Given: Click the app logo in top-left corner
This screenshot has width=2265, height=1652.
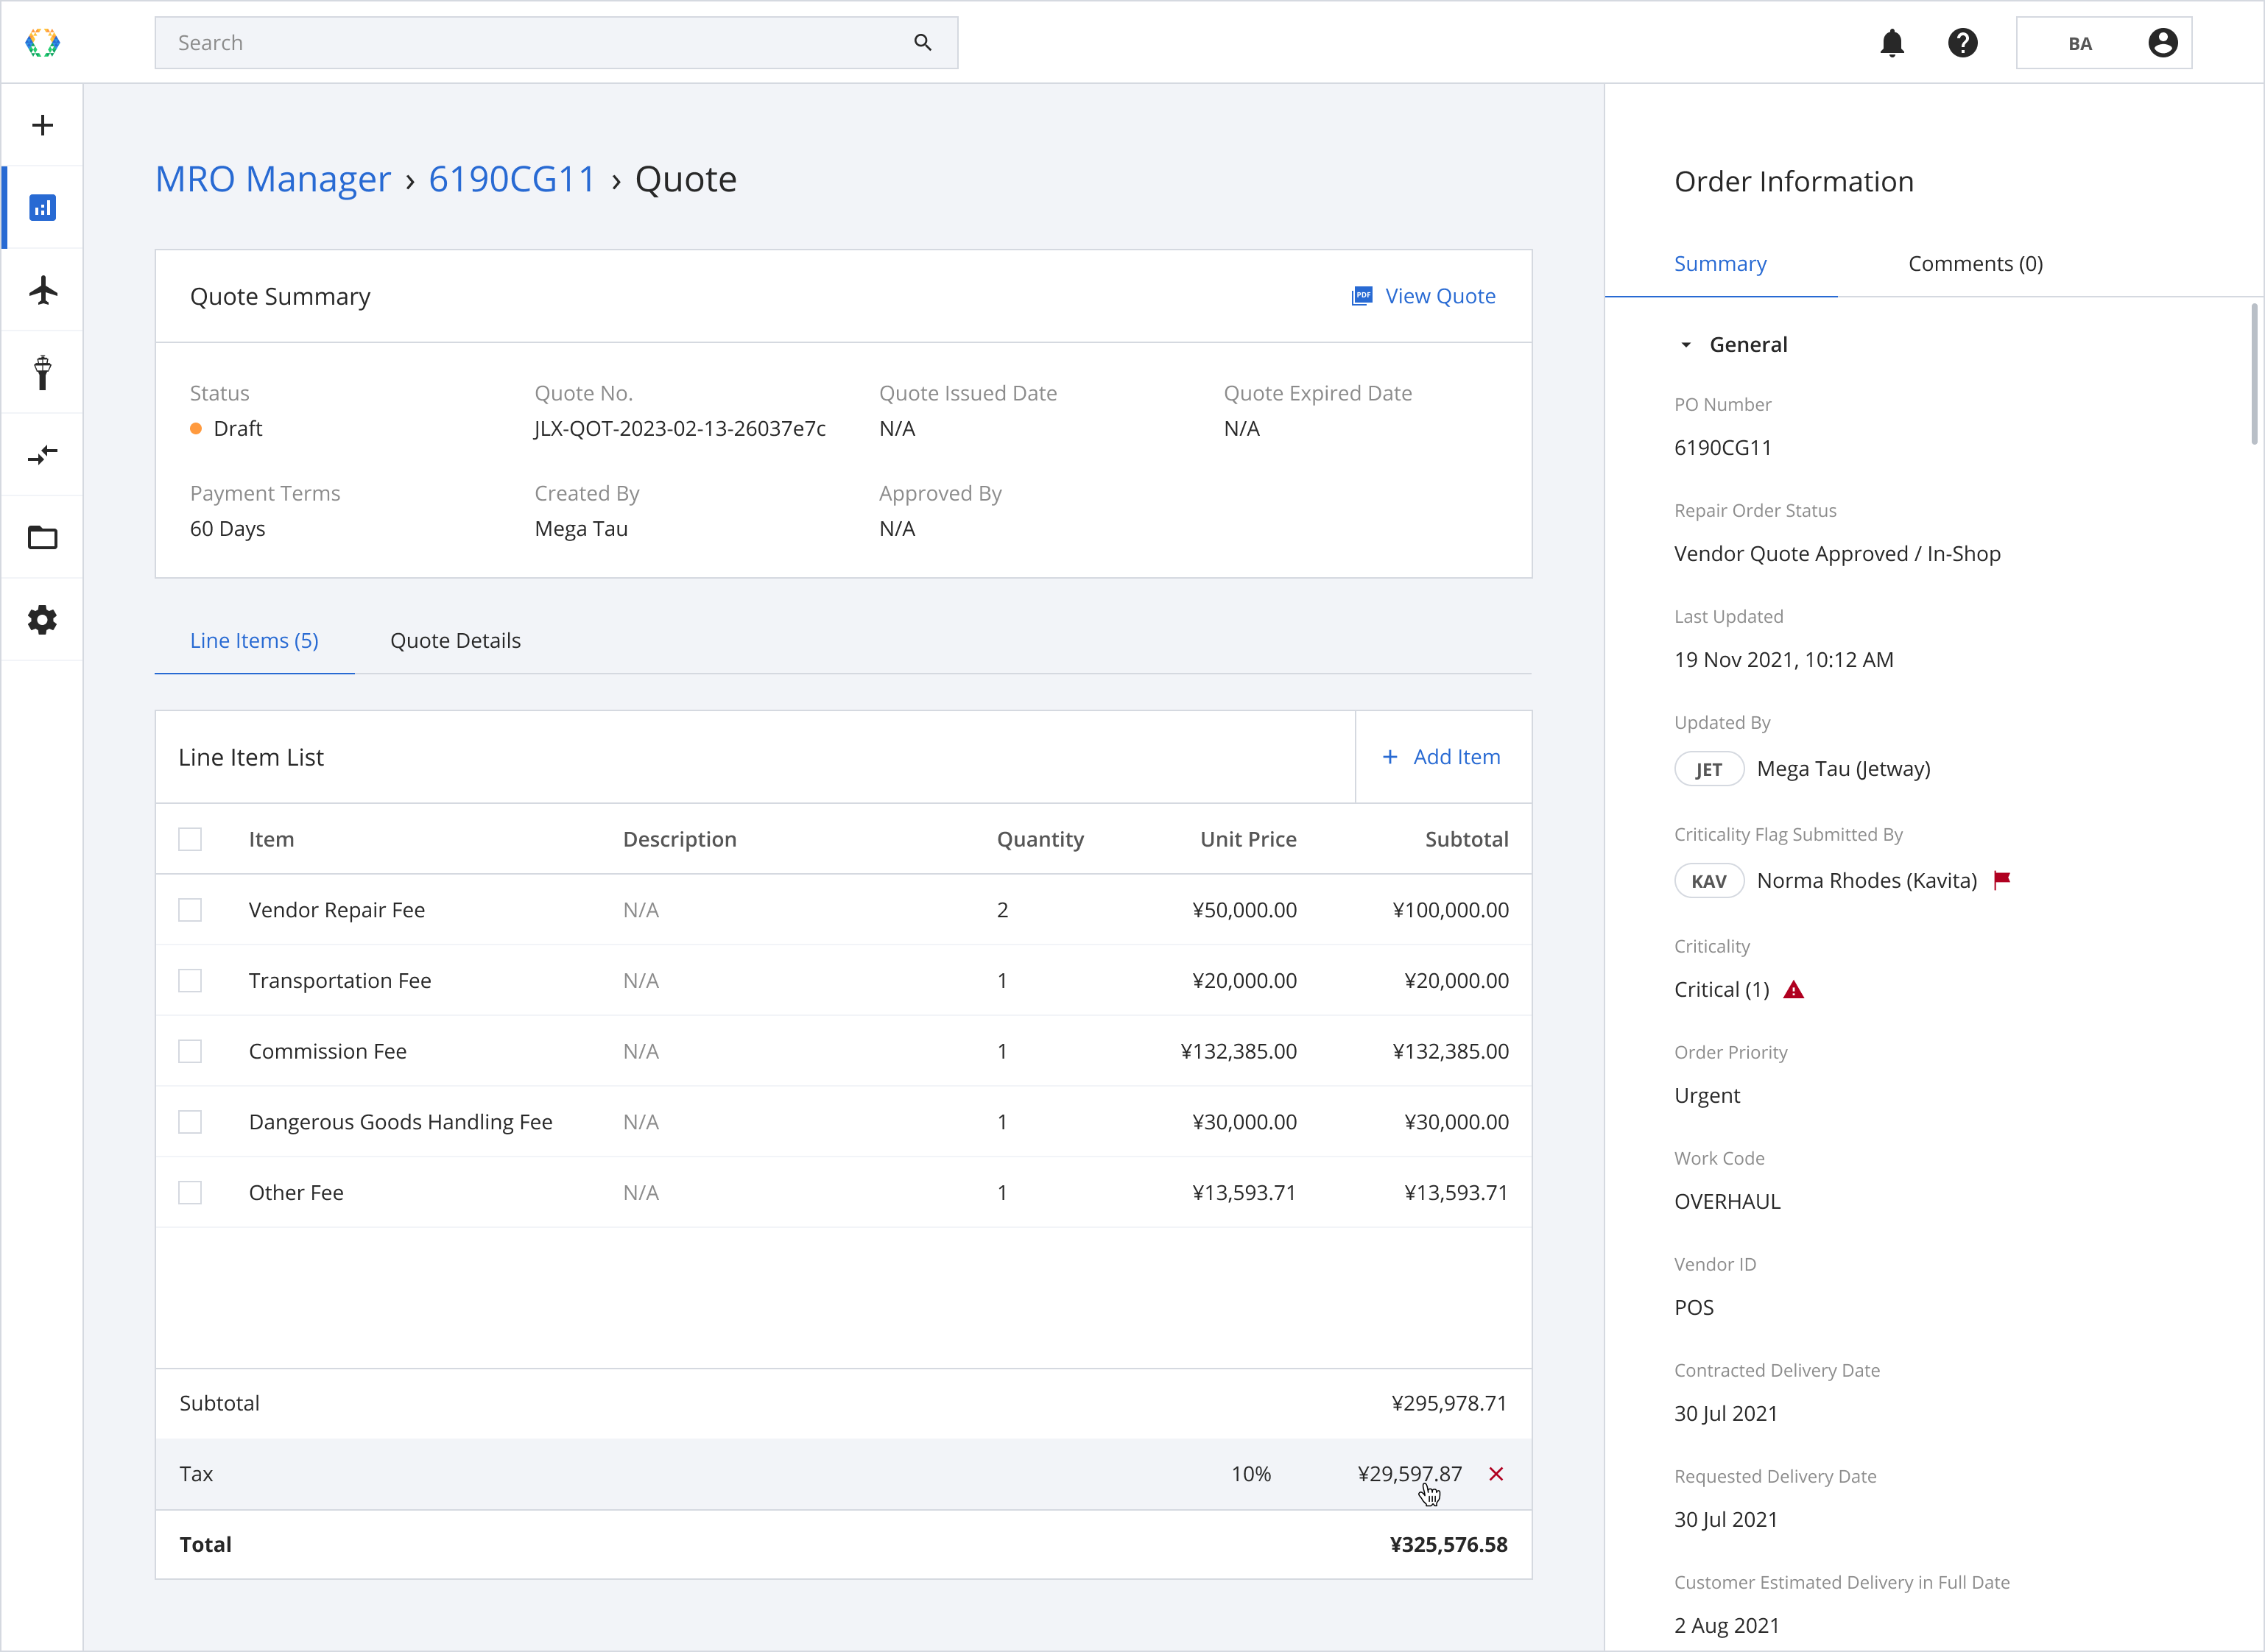Looking at the screenshot, I should (x=42, y=43).
